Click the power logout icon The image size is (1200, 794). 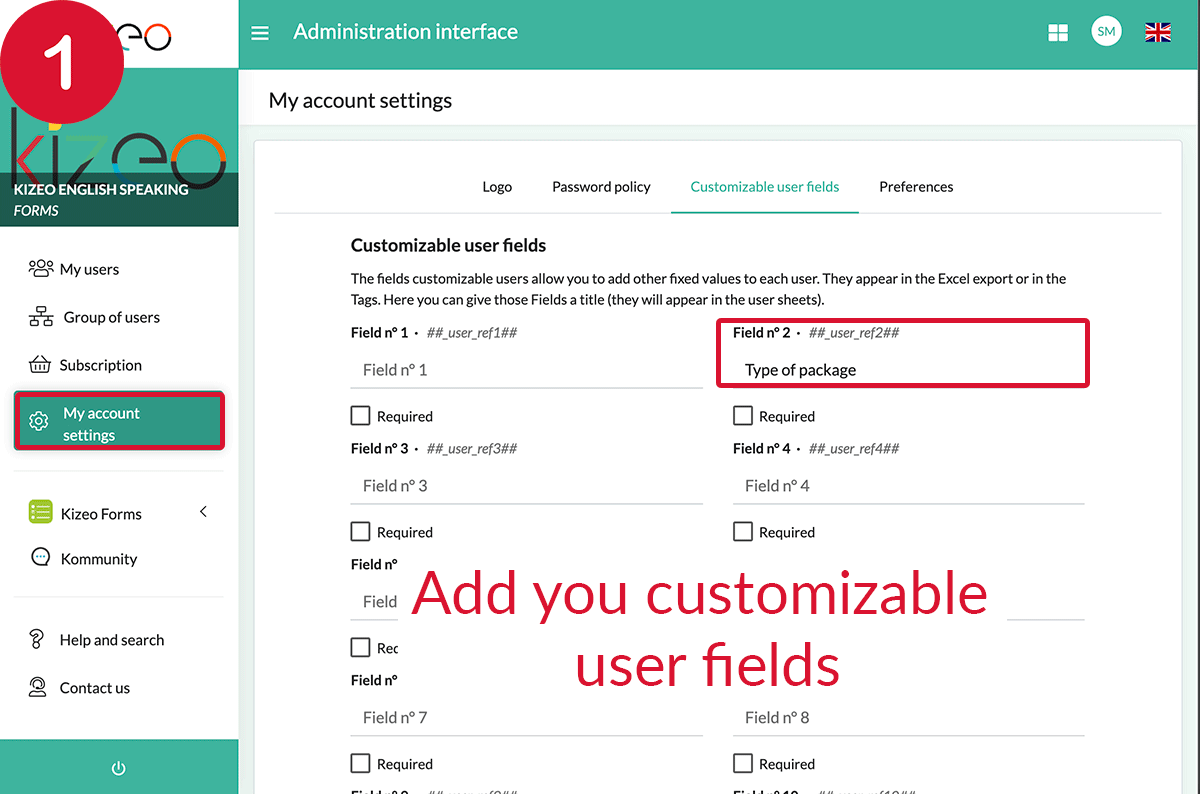[x=118, y=768]
